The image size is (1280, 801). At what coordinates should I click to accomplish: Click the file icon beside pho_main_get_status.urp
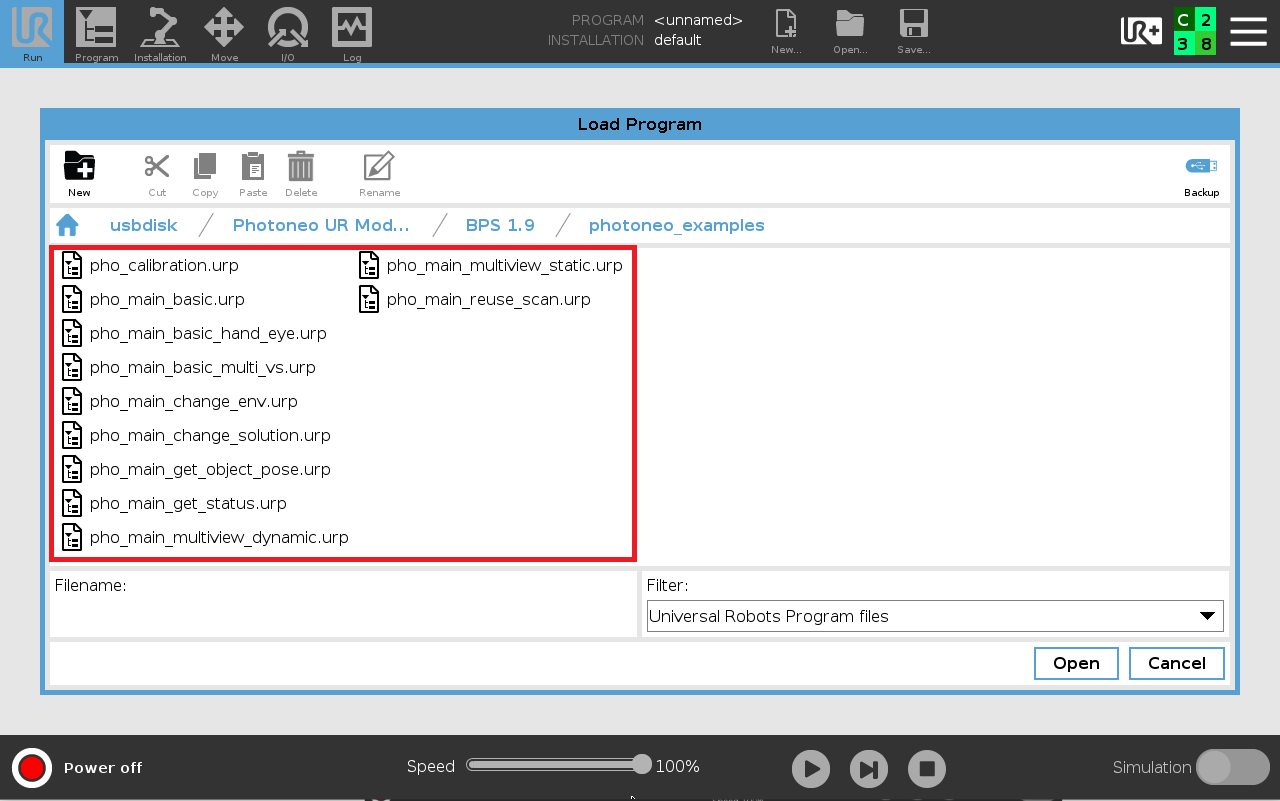pos(72,503)
